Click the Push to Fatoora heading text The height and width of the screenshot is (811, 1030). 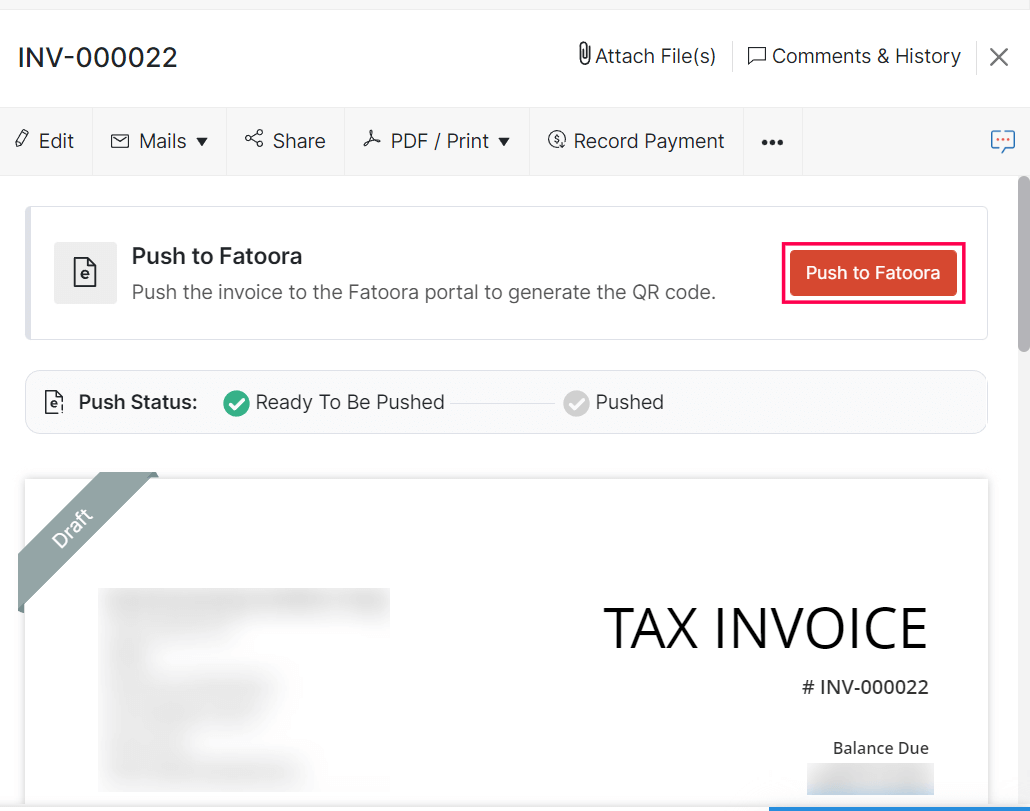click(x=217, y=256)
